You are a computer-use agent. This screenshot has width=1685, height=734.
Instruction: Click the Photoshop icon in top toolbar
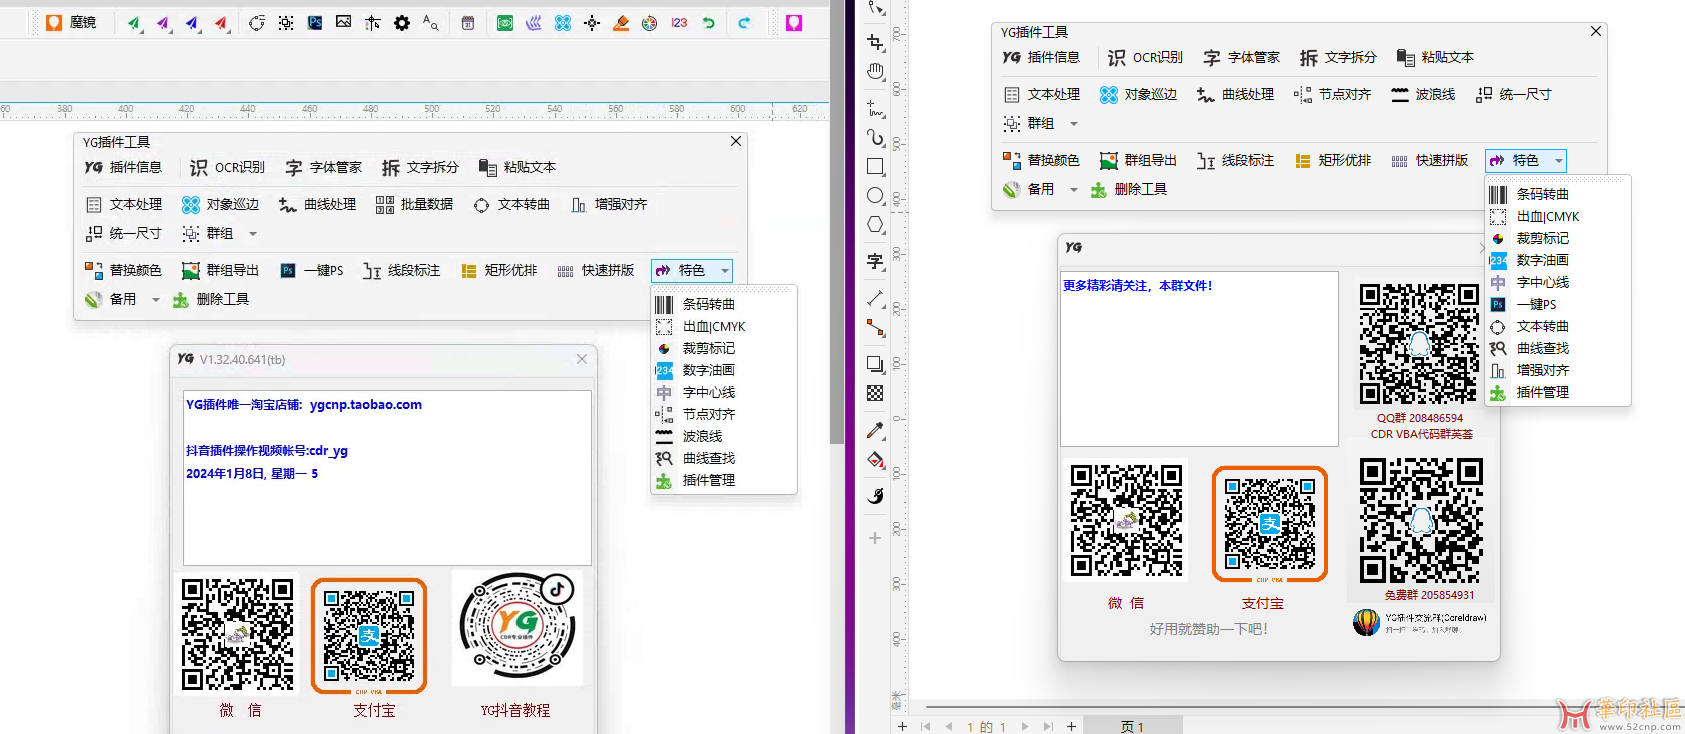pyautogui.click(x=315, y=22)
